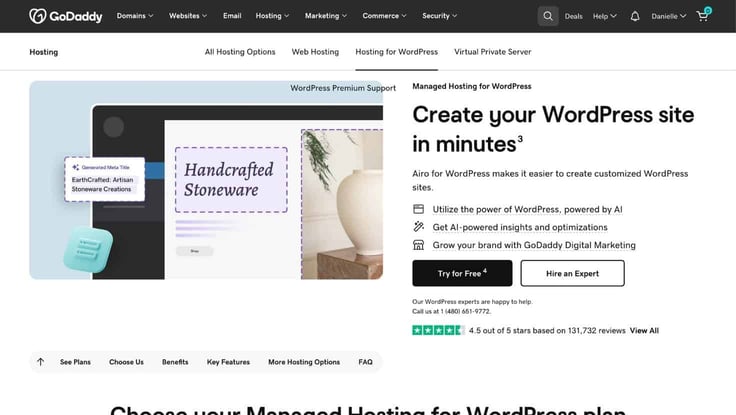Viewport: 736px width, 415px height.
Task: Select the All Hosting Options tab
Action: [x=240, y=52]
